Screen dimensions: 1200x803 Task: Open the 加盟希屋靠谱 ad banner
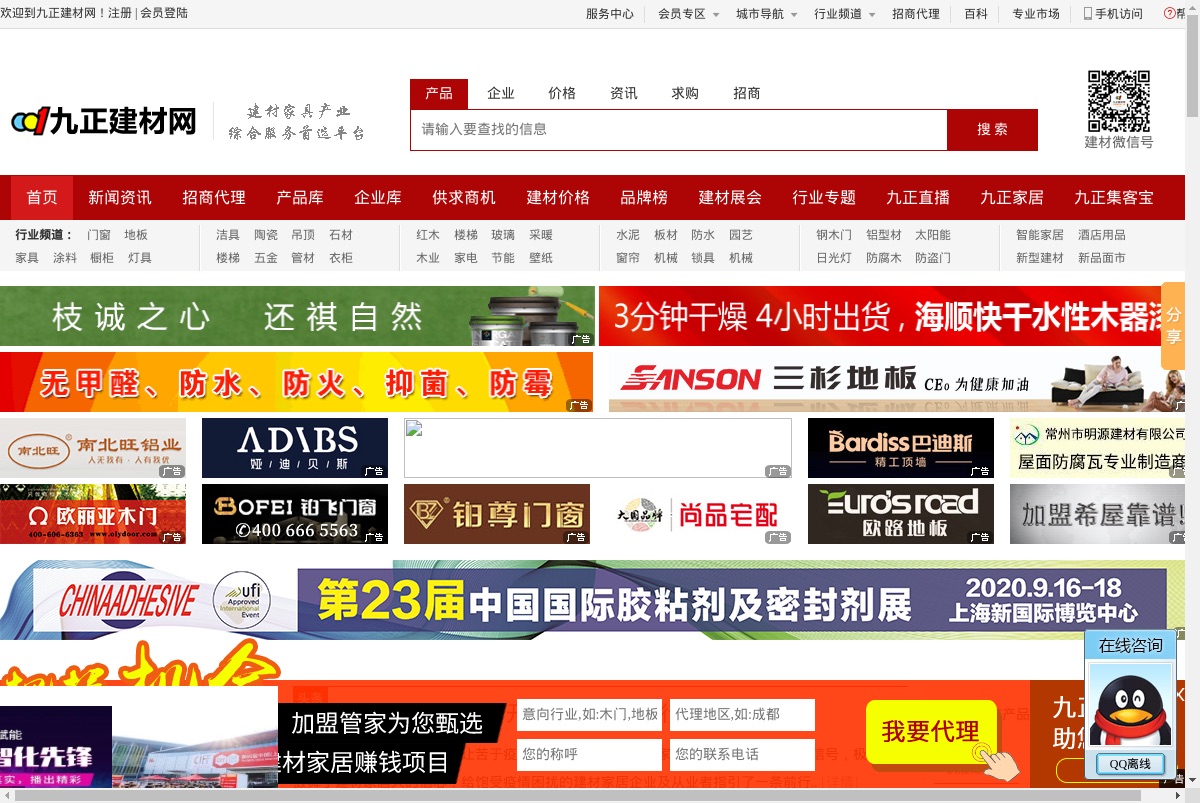pos(1098,514)
